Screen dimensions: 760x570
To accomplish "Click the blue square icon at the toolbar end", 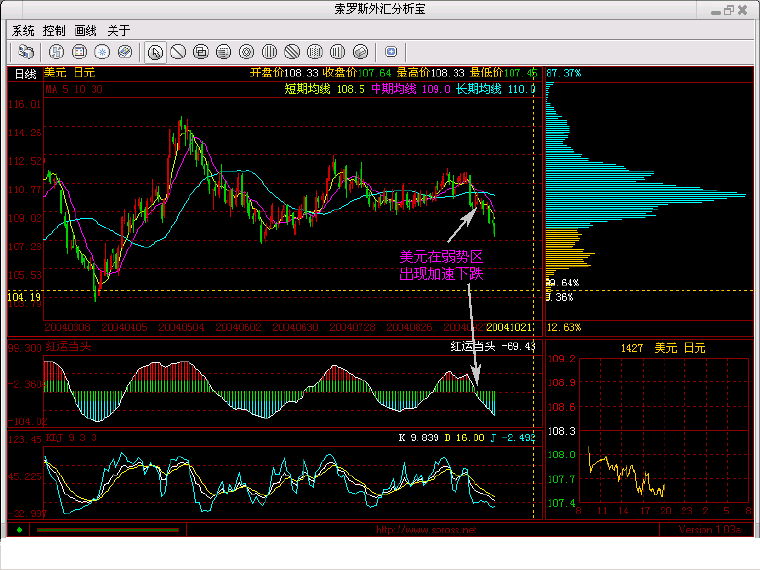I will (391, 51).
